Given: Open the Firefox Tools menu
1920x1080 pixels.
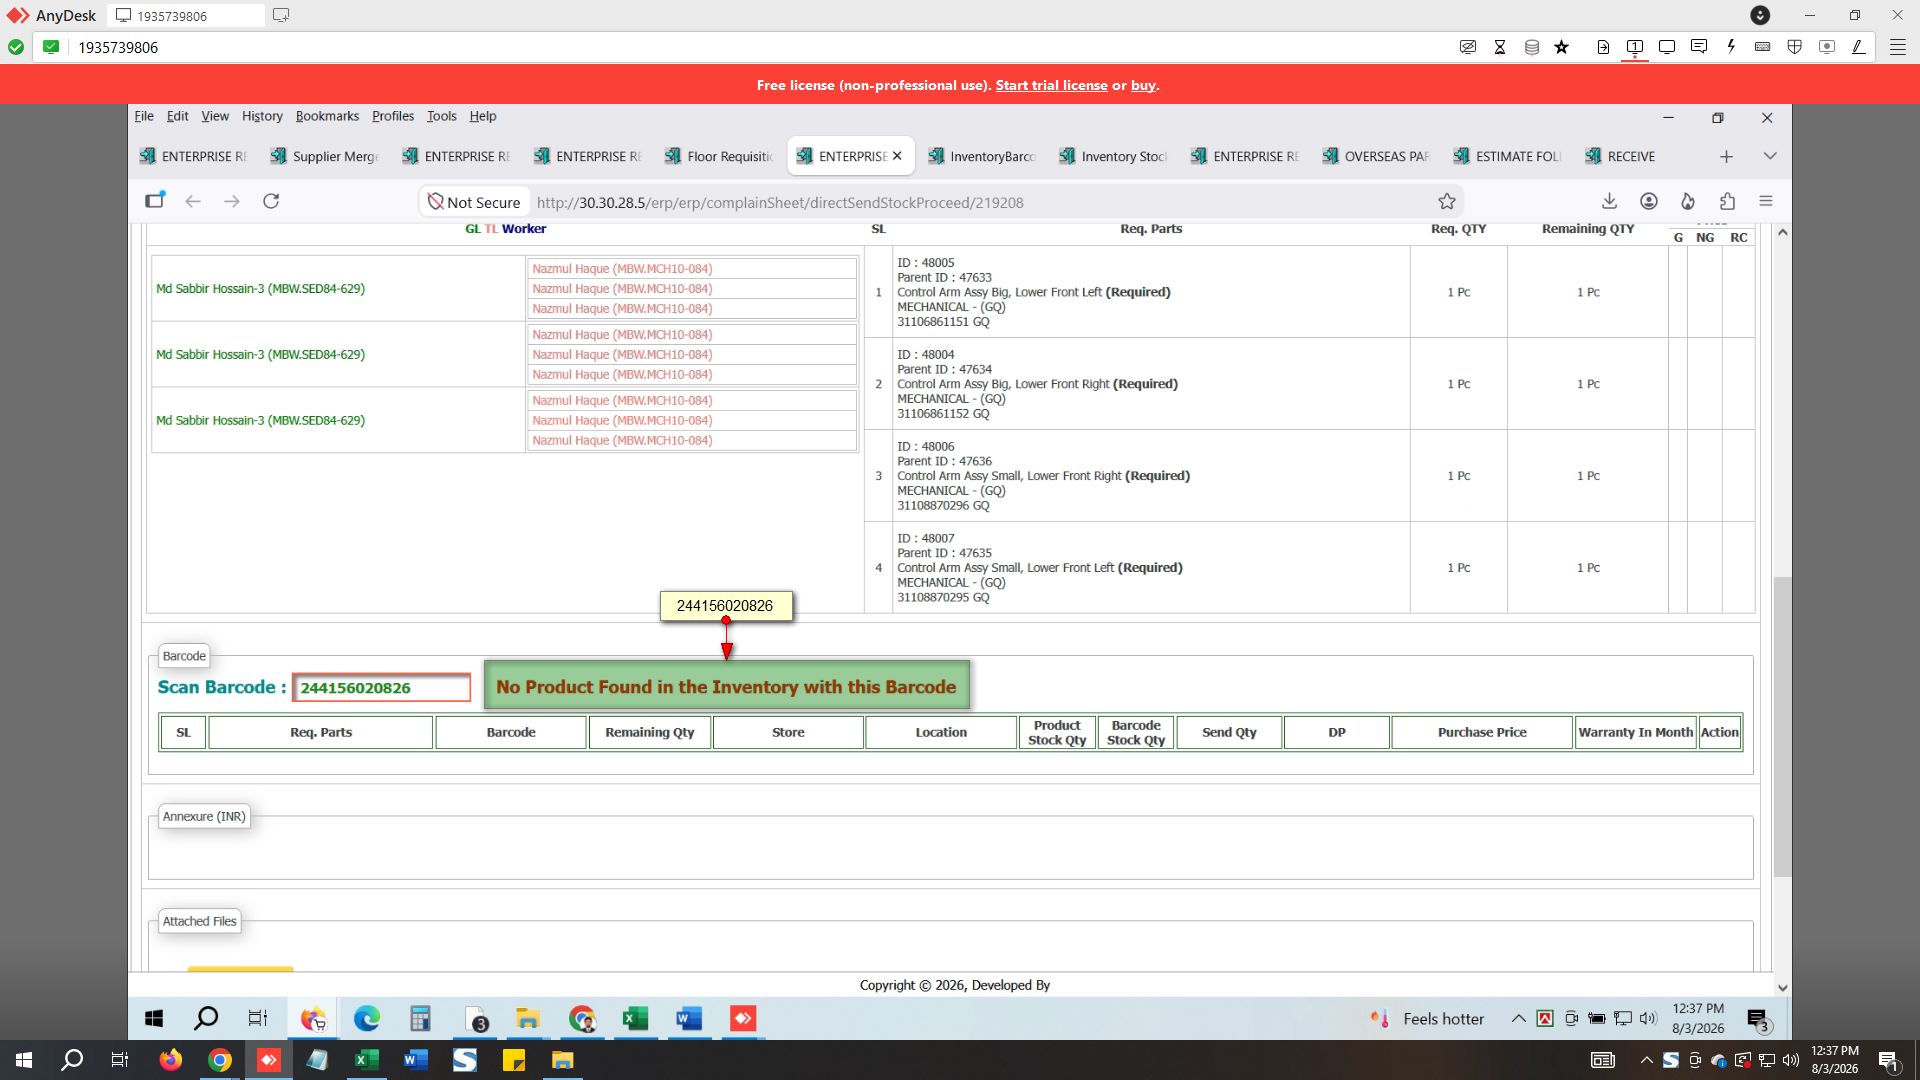Looking at the screenshot, I should [x=441, y=116].
